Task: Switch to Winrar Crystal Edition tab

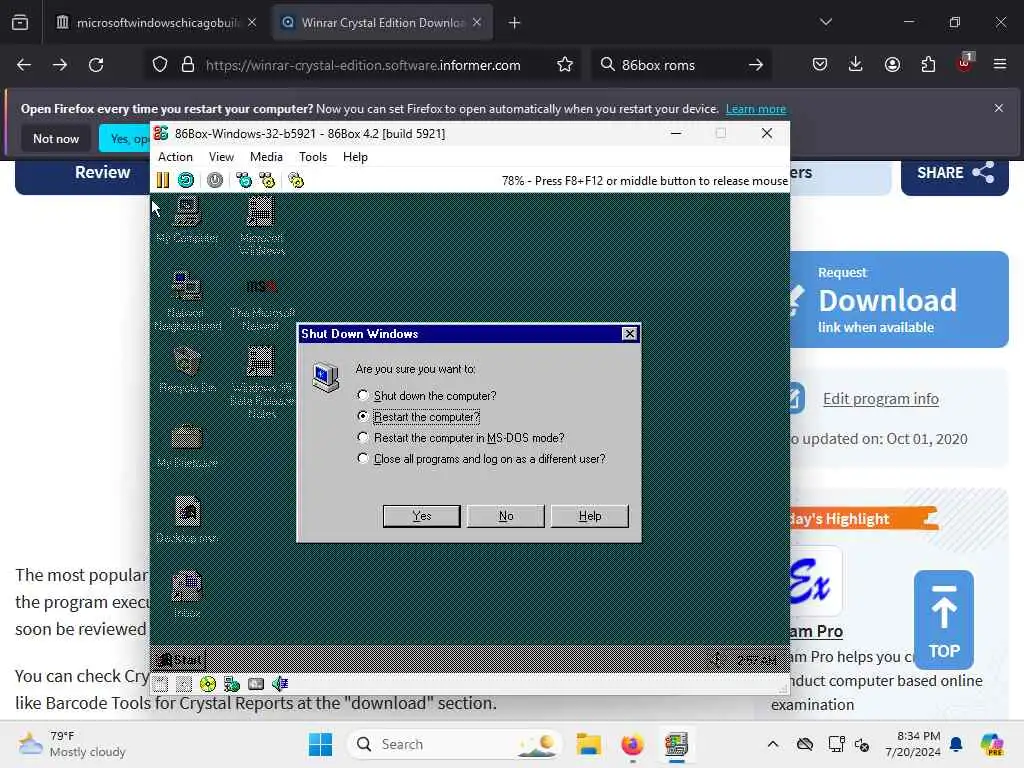Action: pos(382,22)
